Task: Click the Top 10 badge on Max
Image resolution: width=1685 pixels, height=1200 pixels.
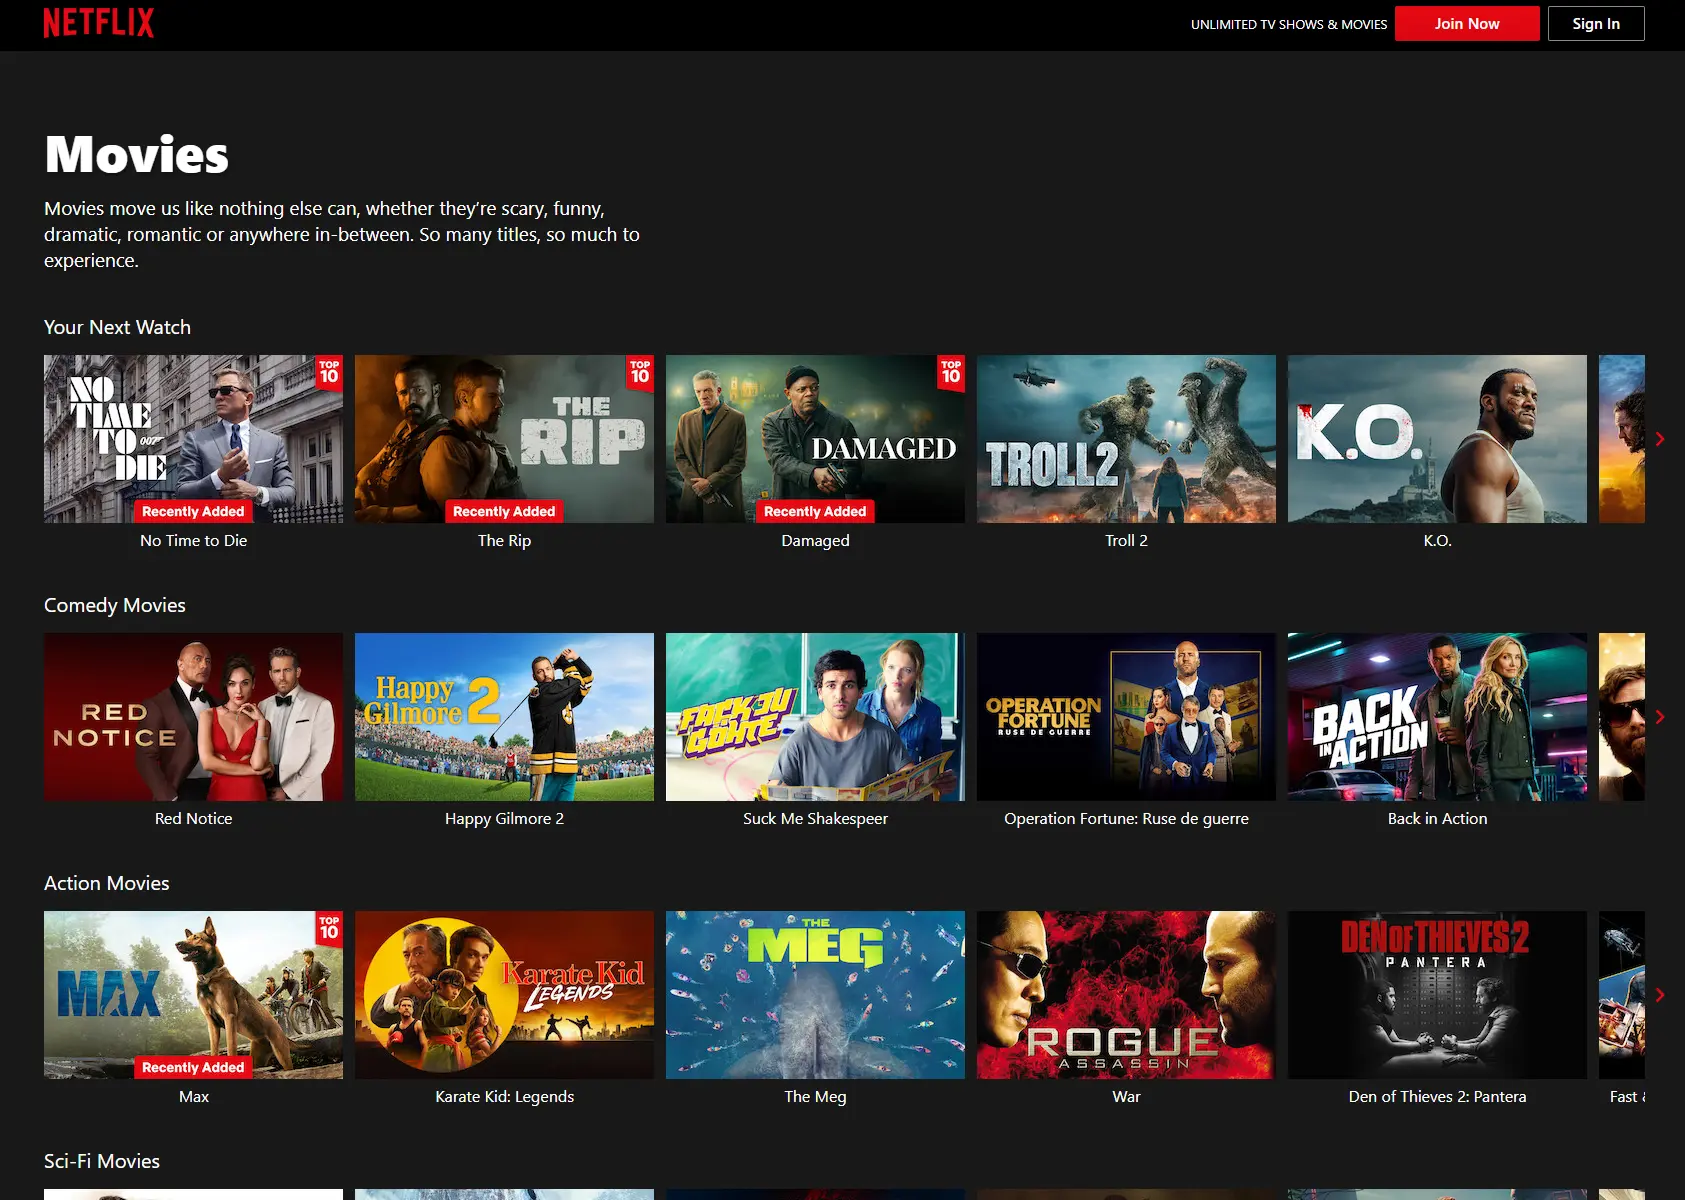Action: pyautogui.click(x=329, y=928)
